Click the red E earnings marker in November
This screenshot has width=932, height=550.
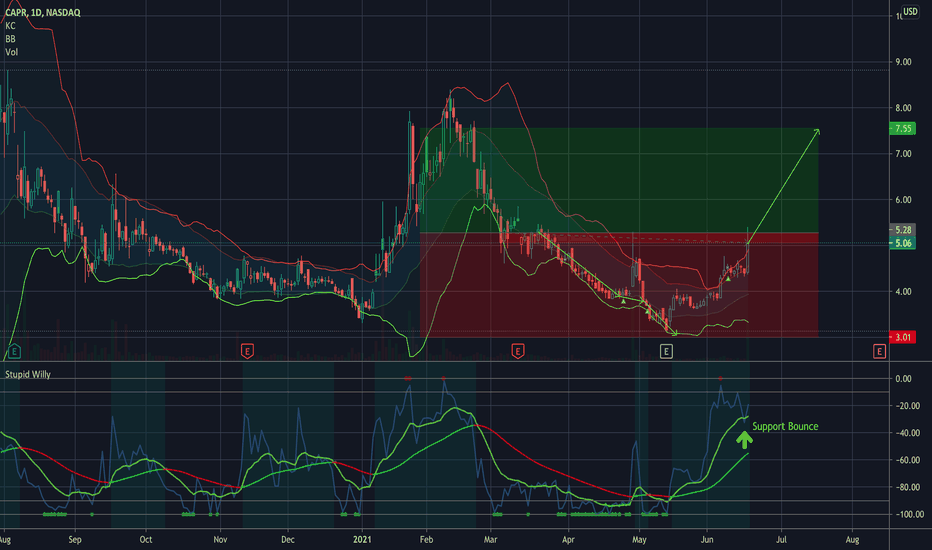point(247,351)
